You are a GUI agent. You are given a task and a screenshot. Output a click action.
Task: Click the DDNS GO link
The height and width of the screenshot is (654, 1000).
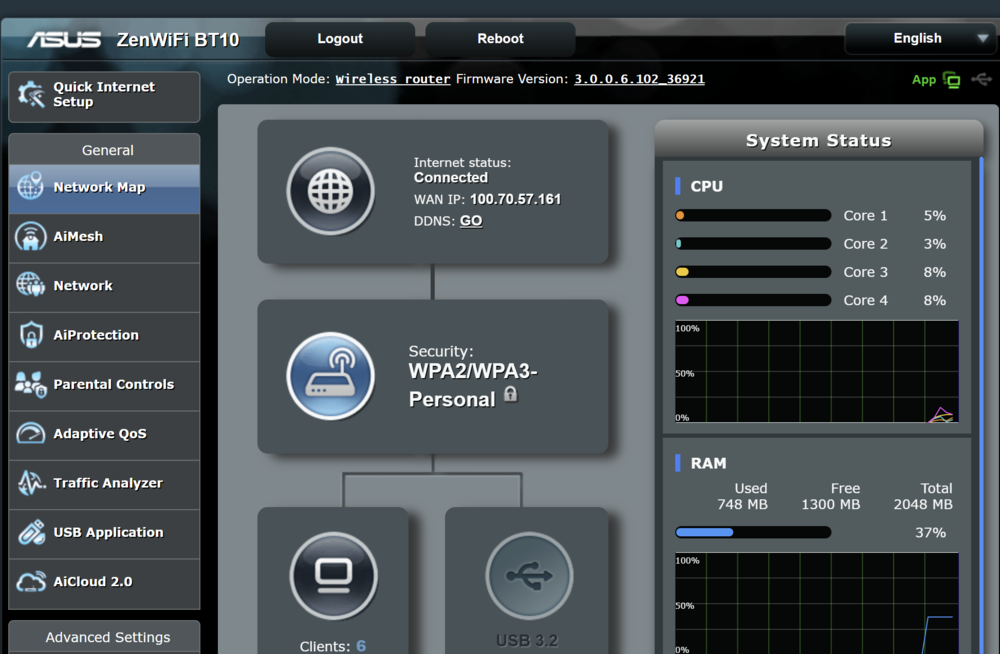471,221
